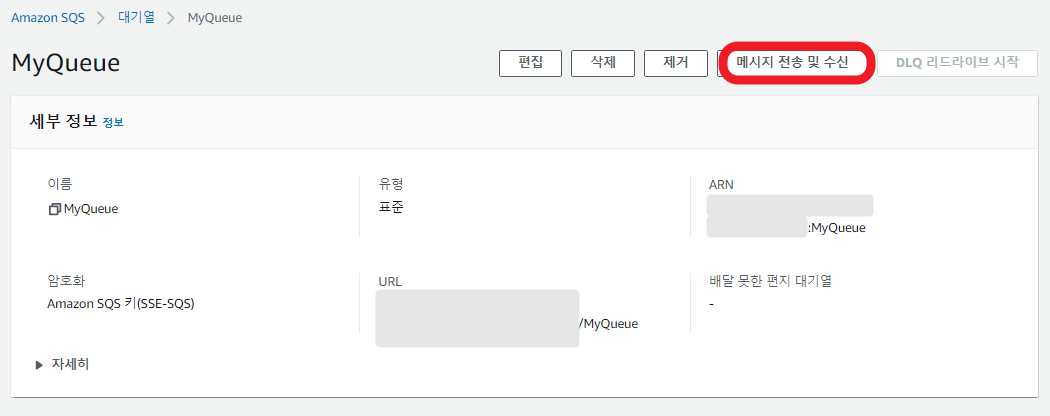This screenshot has width=1050, height=416.
Task: Expand the 자세히 section
Action: pyautogui.click(x=63, y=364)
